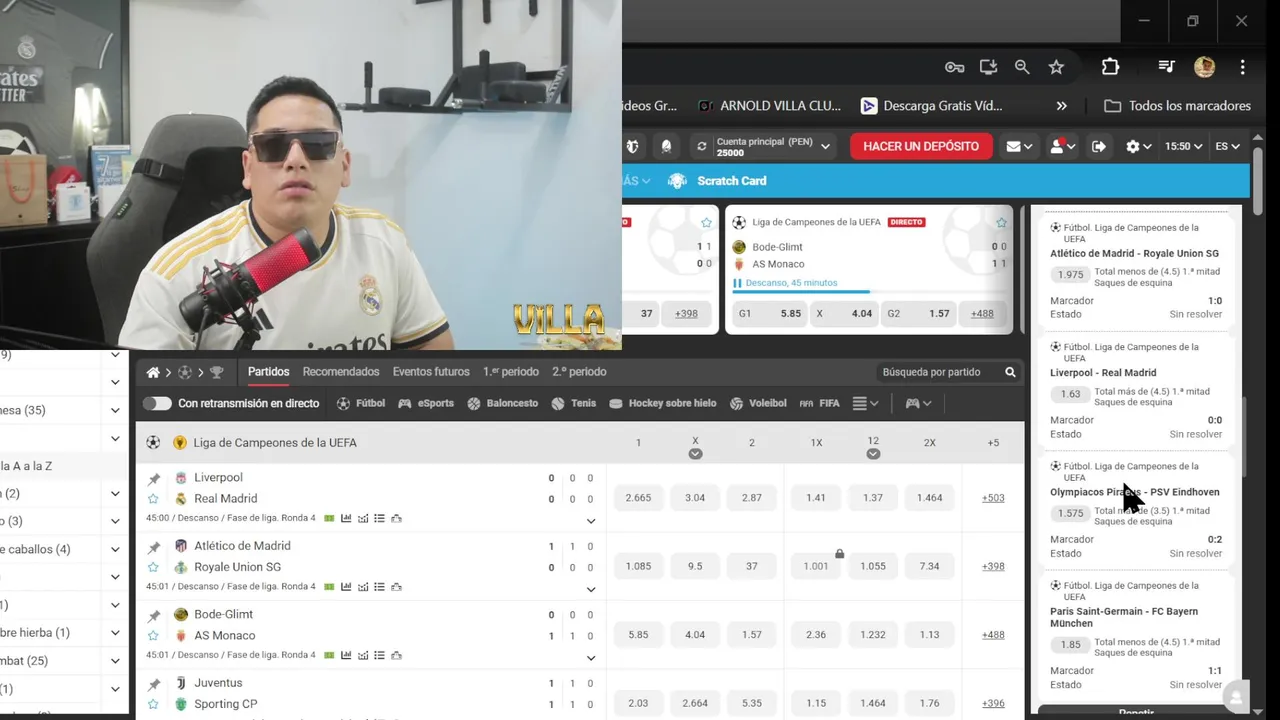
Task: Open more sports list dropdown
Action: 866,403
